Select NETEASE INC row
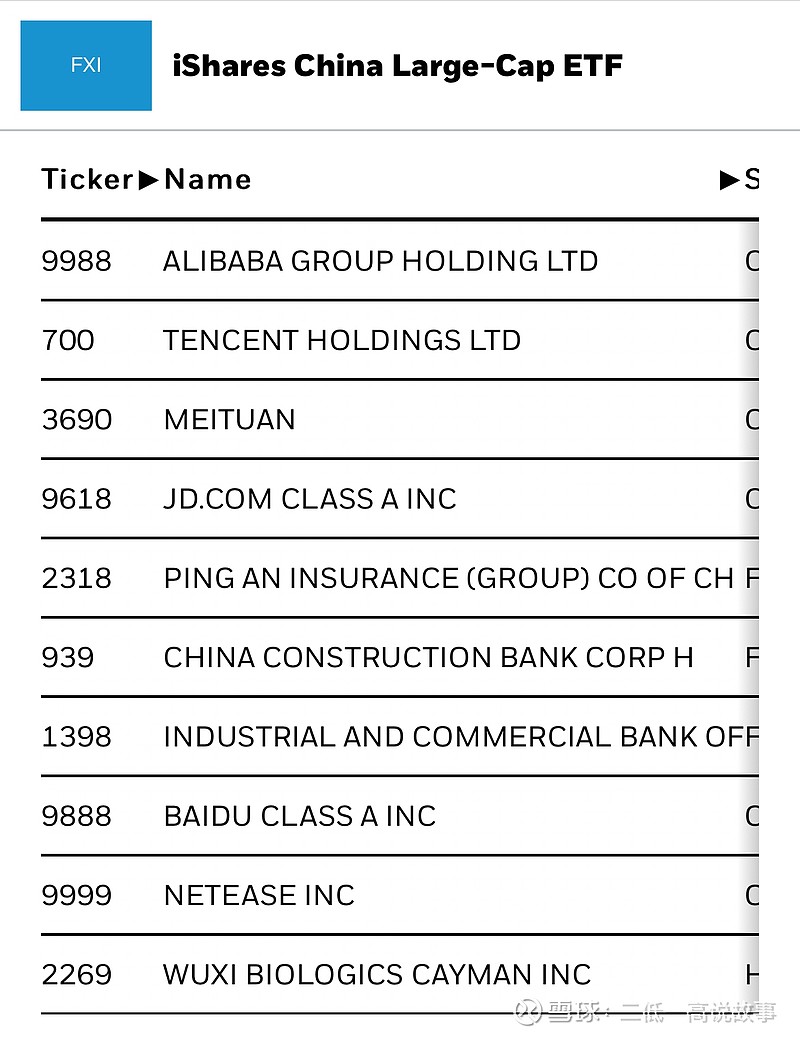This screenshot has width=800, height=1037. (x=258, y=895)
